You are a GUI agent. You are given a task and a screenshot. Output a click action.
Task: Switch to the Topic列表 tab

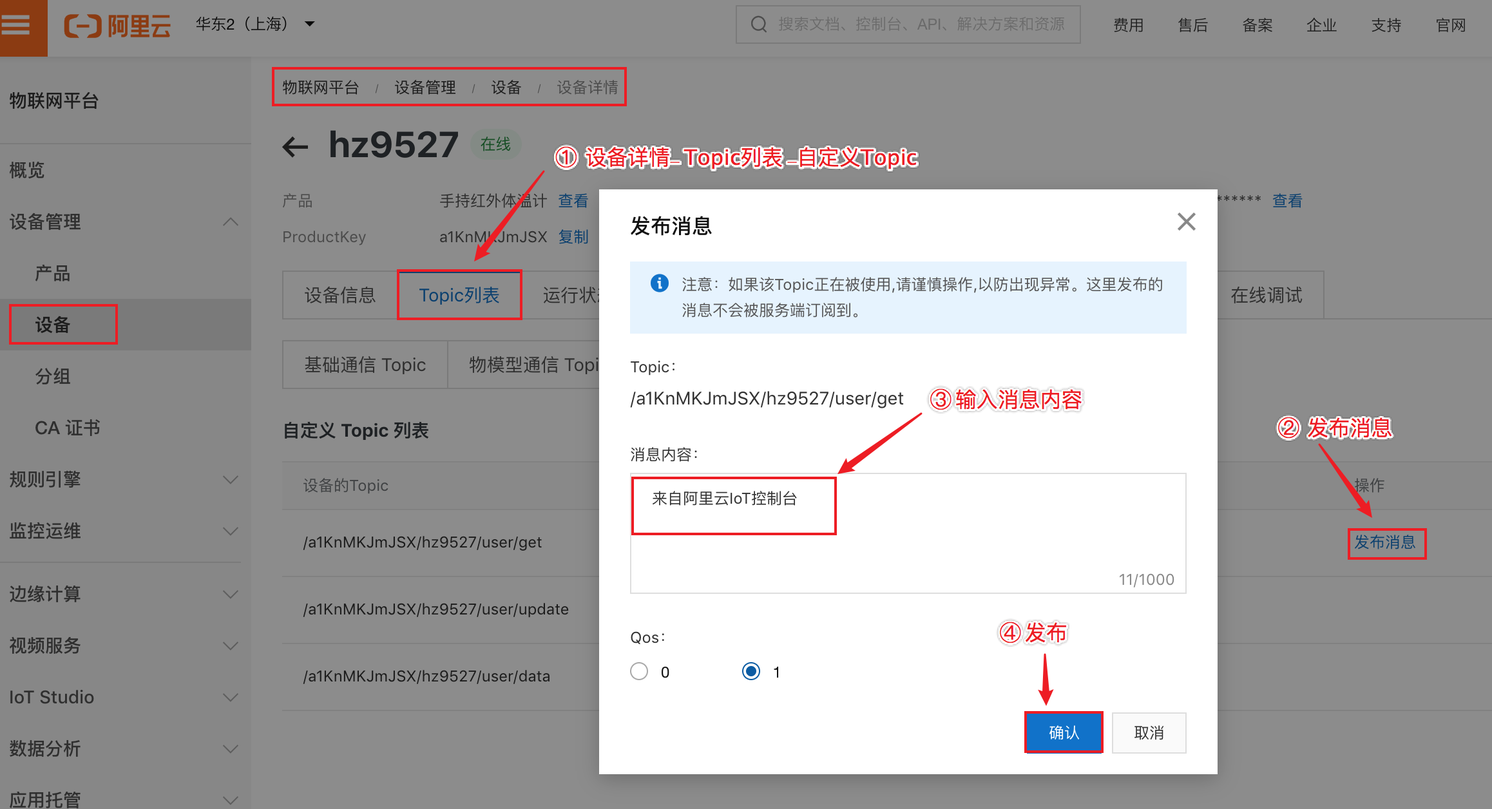tap(459, 295)
